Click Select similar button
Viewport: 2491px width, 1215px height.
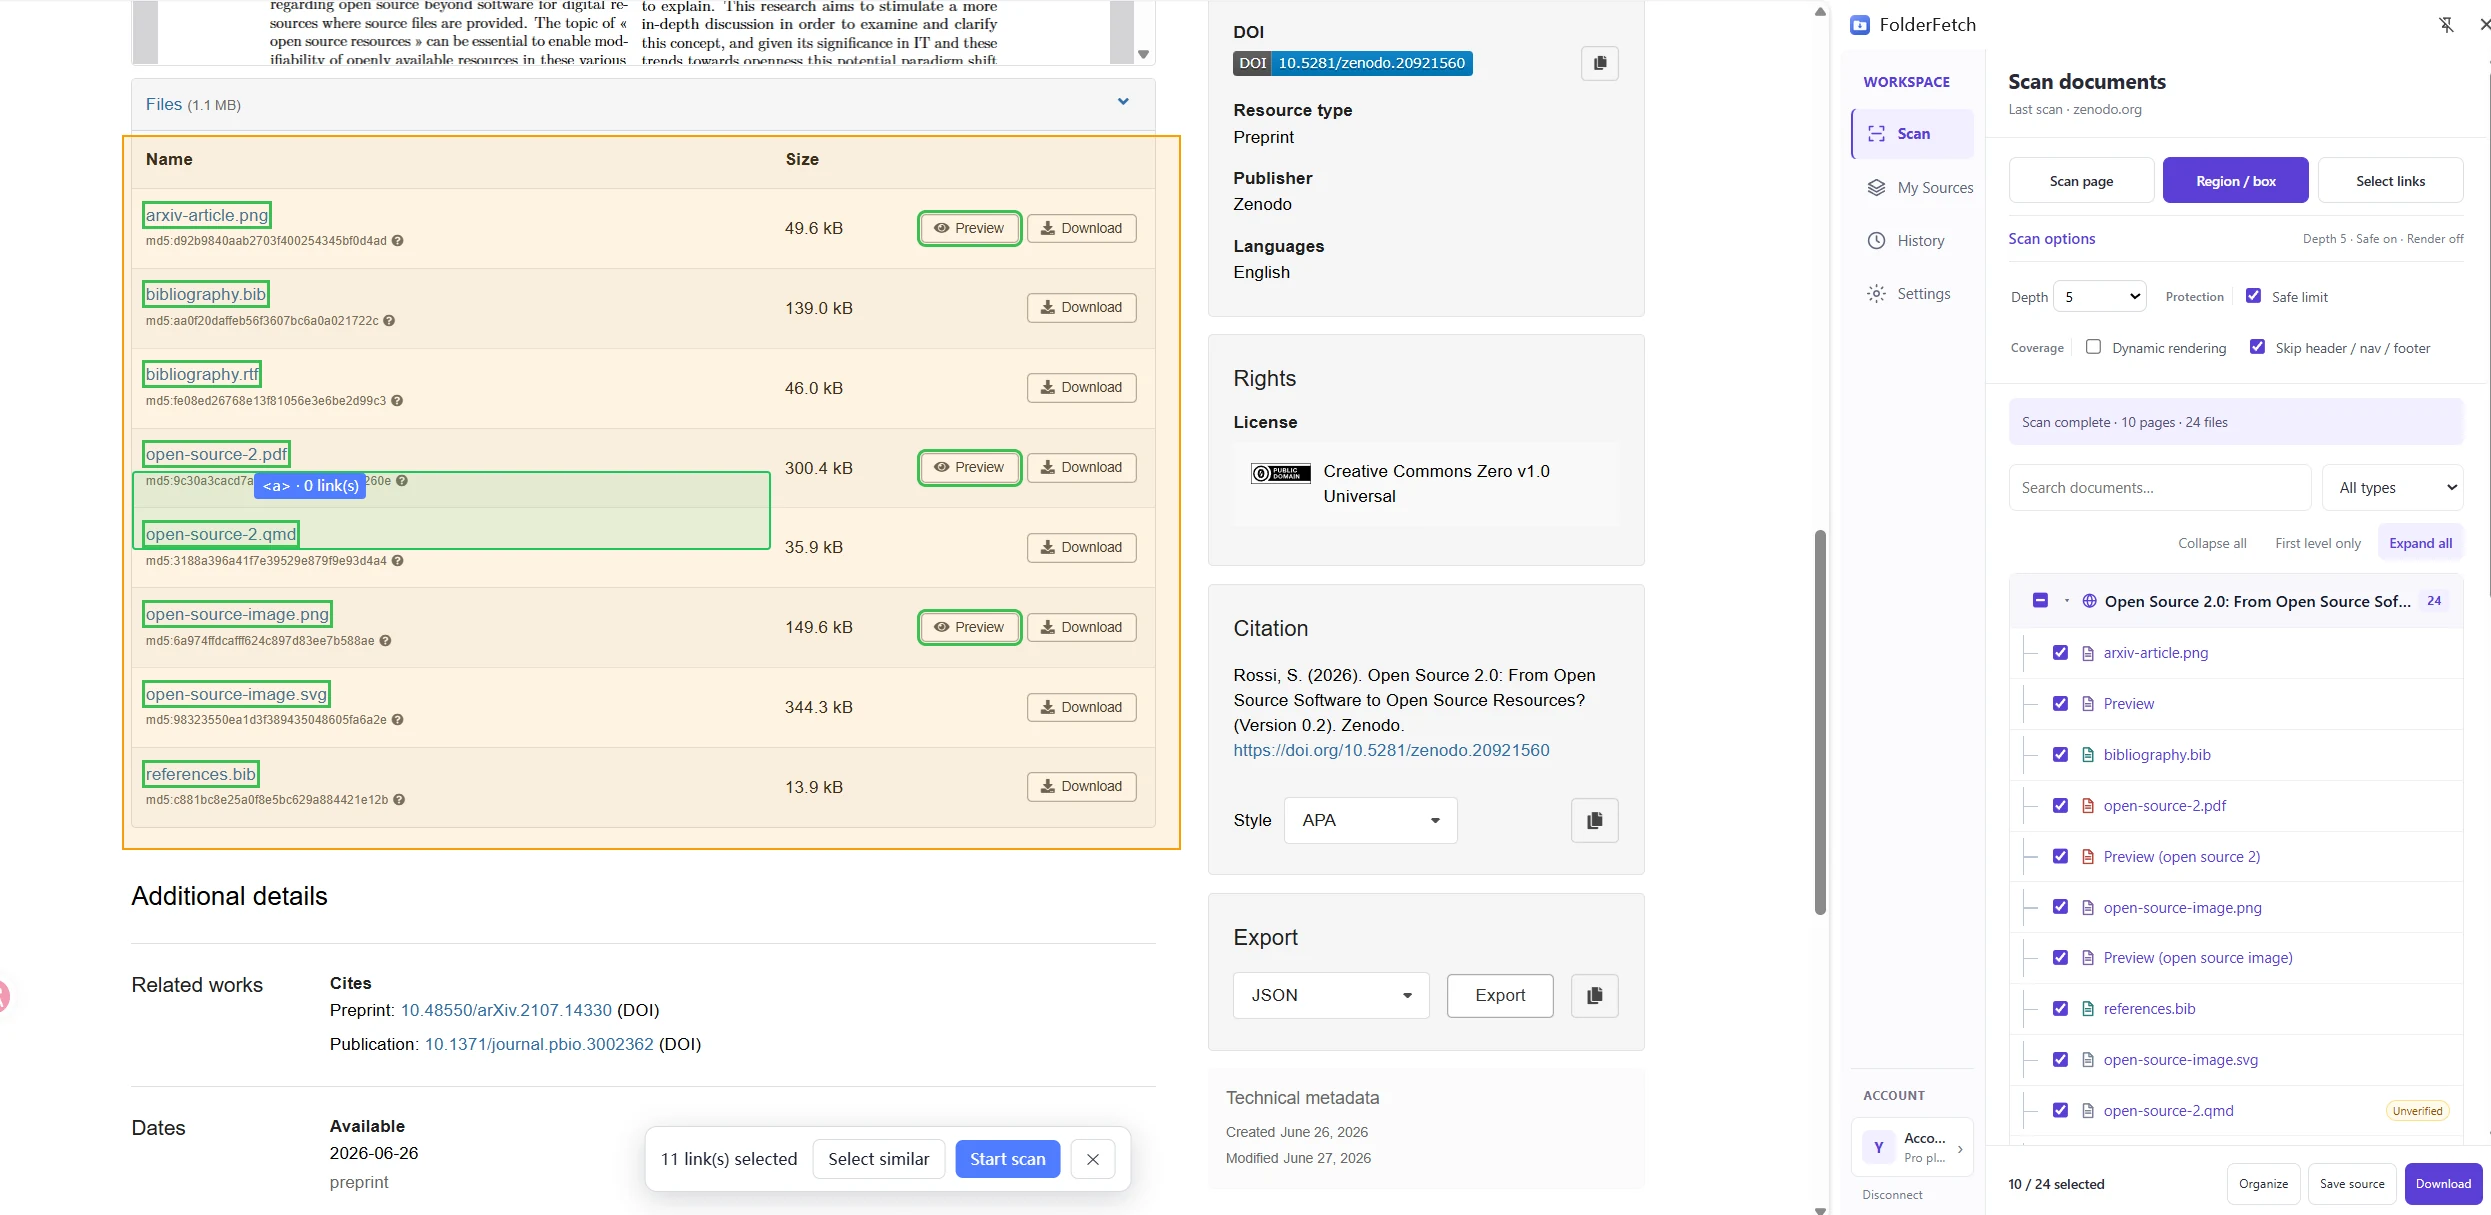point(878,1159)
